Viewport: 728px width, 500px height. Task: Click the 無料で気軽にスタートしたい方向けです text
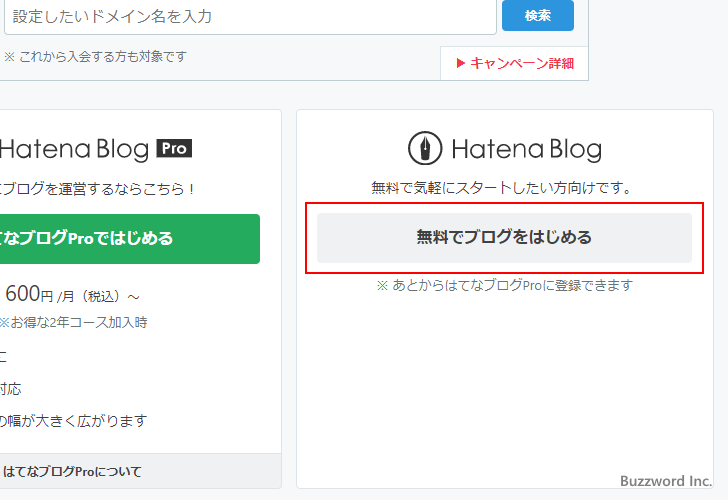[501, 188]
